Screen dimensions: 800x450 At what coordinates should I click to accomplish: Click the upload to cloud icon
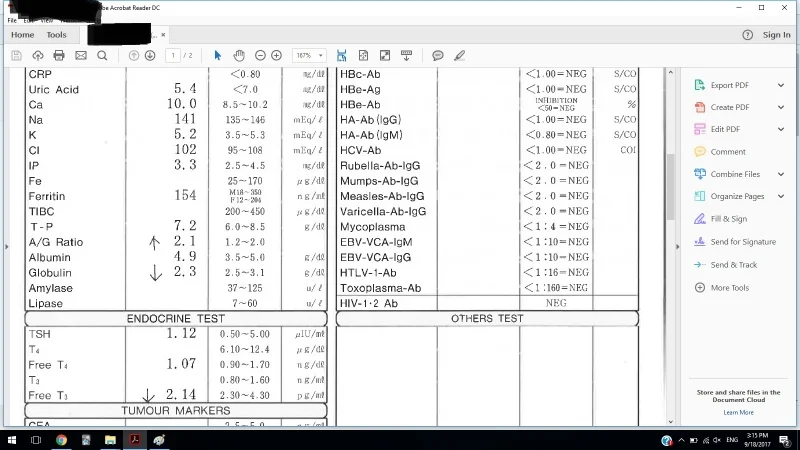click(38, 56)
